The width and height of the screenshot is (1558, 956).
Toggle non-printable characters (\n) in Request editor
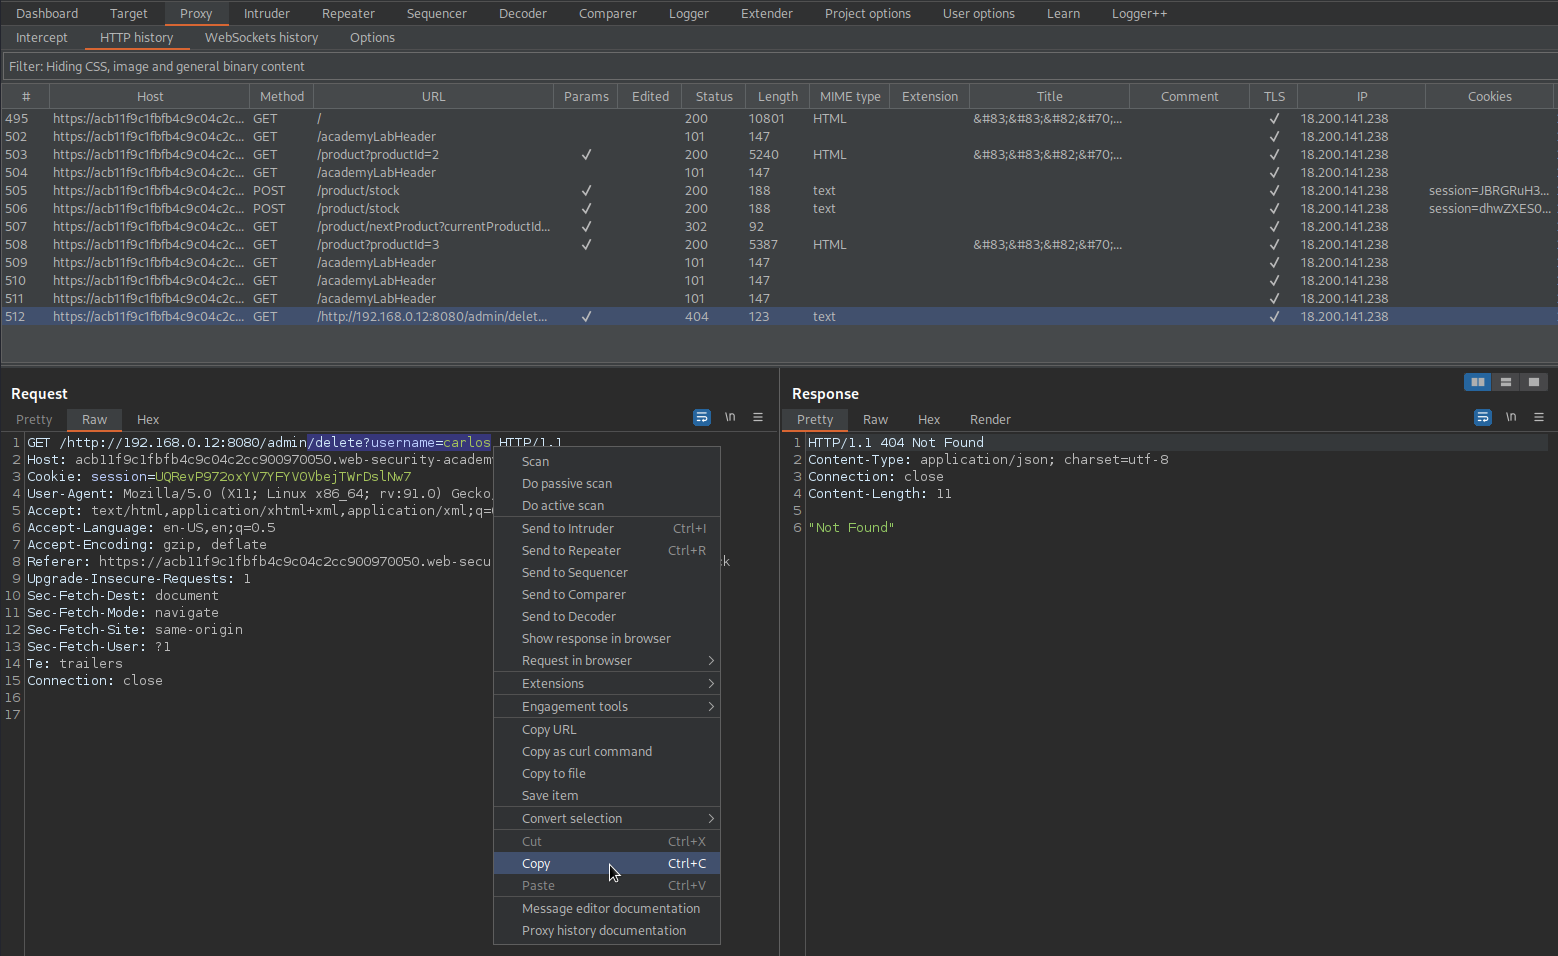tap(730, 417)
